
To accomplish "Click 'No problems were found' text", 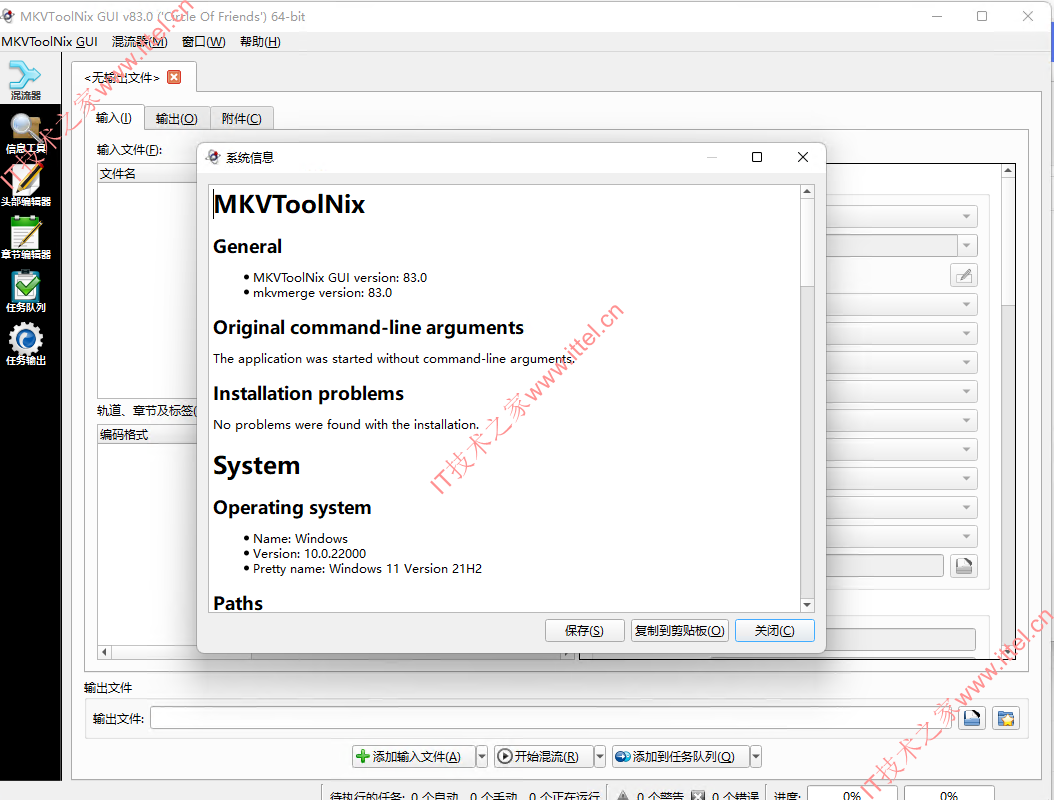I will pyautogui.click(x=346, y=425).
